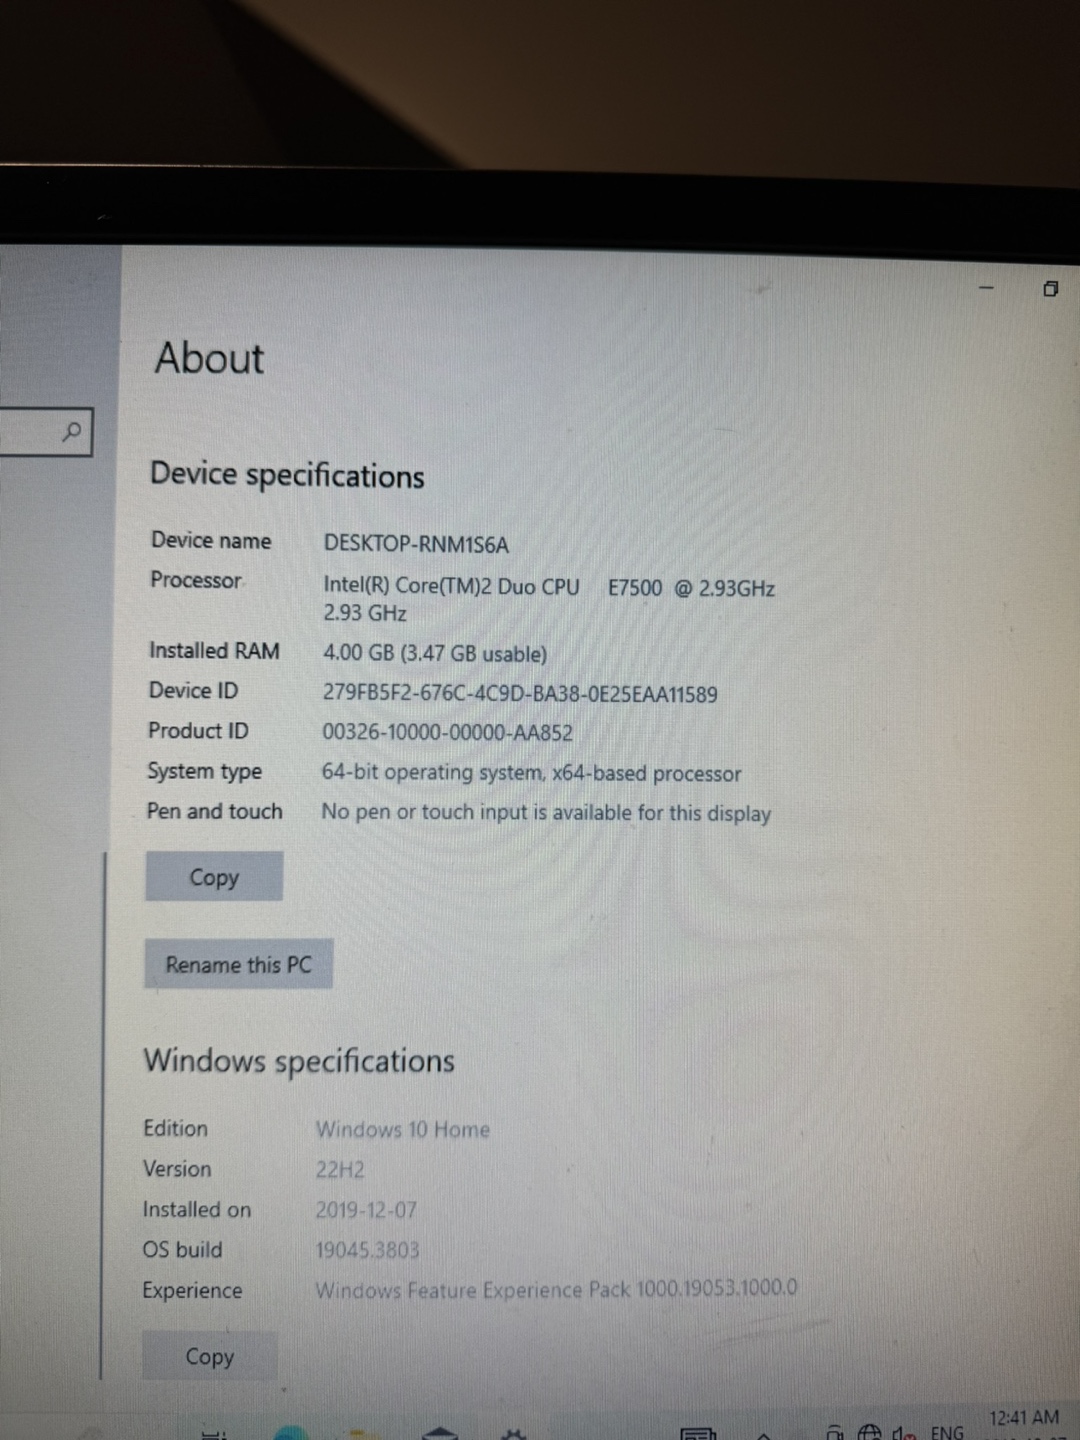This screenshot has width=1080, height=1440.
Task: Copy the Windows specifications
Action: [210, 1356]
